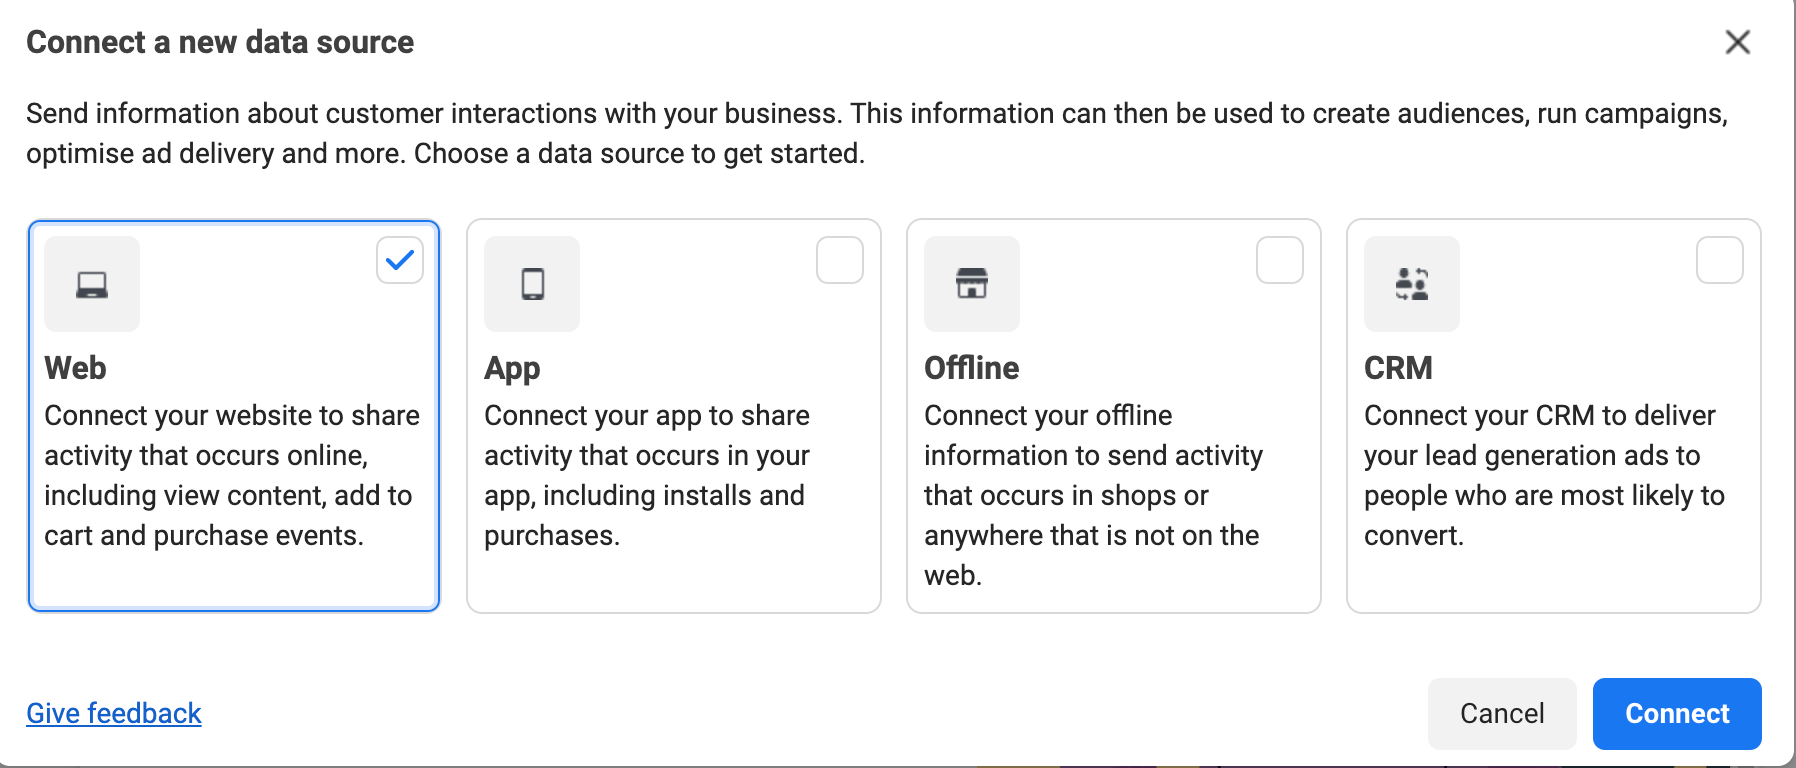1796x768 pixels.
Task: Click the CRM lead generation description
Action: 1543,475
